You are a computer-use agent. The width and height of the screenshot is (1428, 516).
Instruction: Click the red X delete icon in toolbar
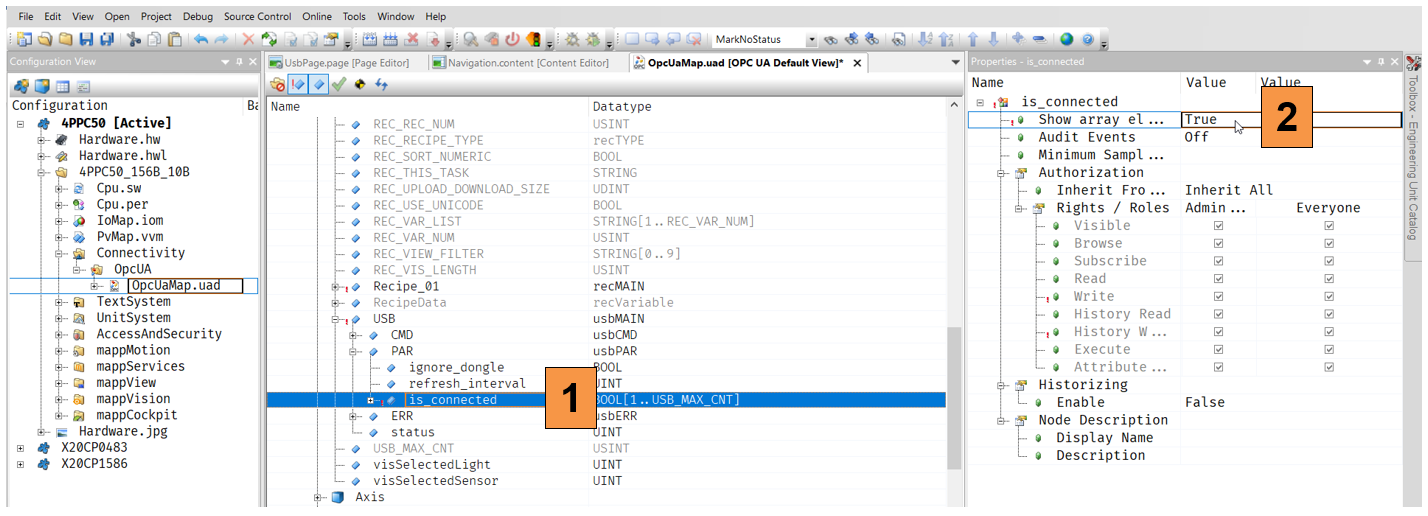click(x=248, y=40)
